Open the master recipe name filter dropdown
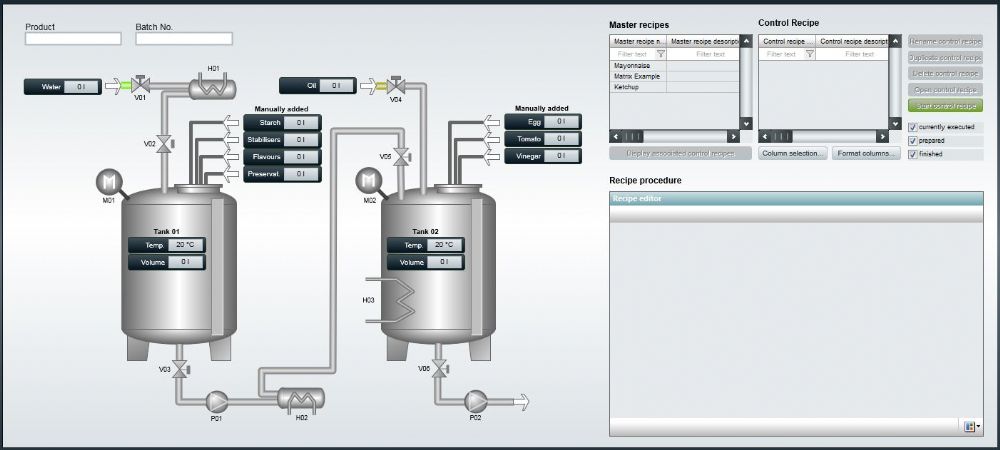The height and width of the screenshot is (450, 1000). (661, 54)
